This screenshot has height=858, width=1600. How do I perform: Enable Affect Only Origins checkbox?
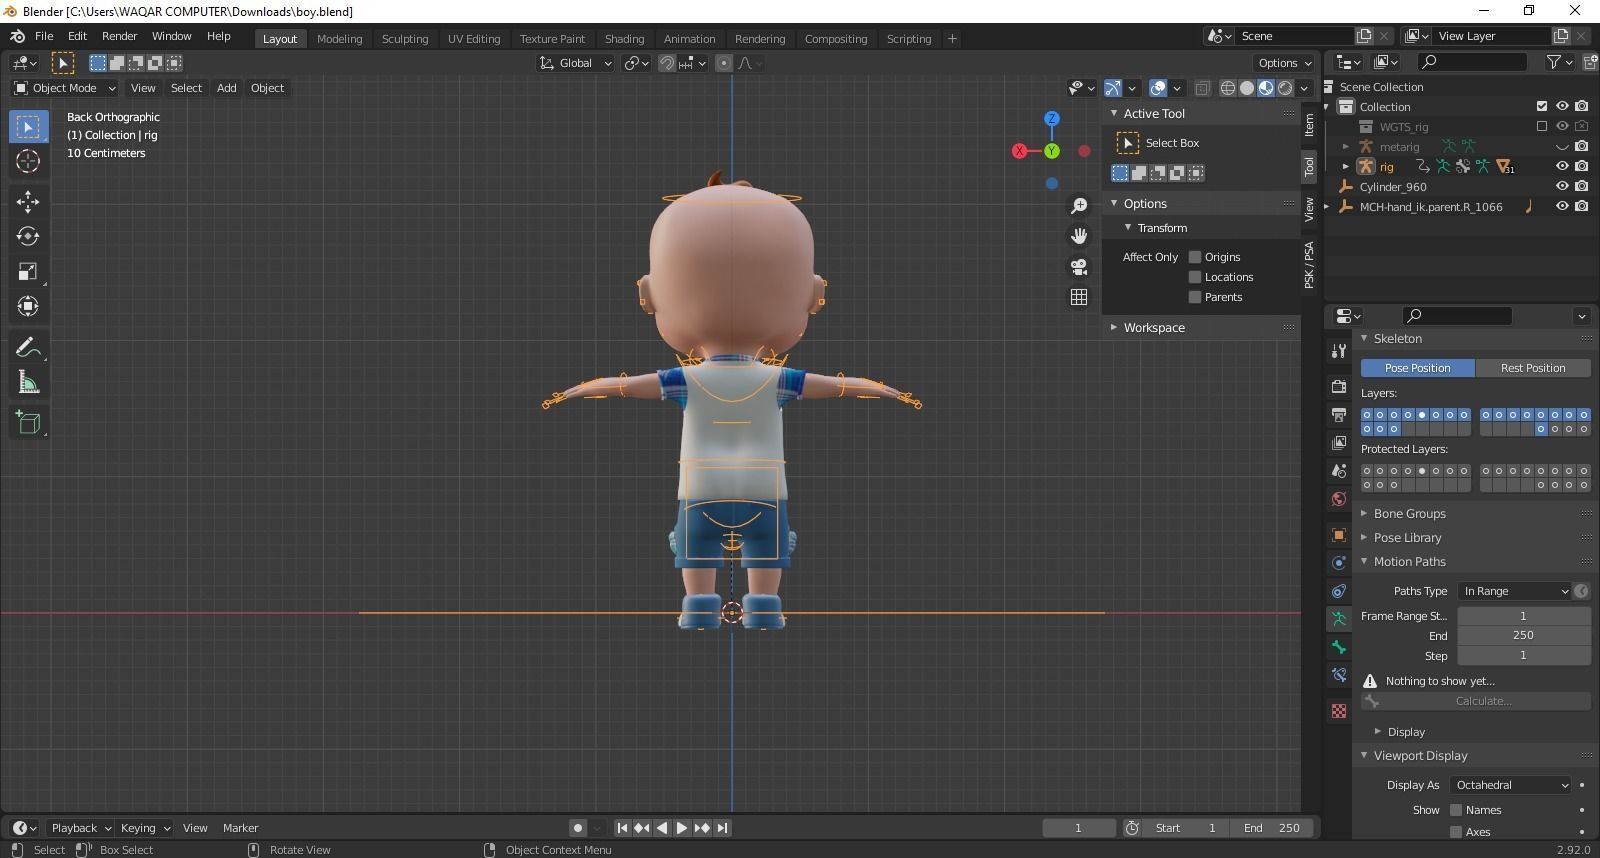[1194, 257]
